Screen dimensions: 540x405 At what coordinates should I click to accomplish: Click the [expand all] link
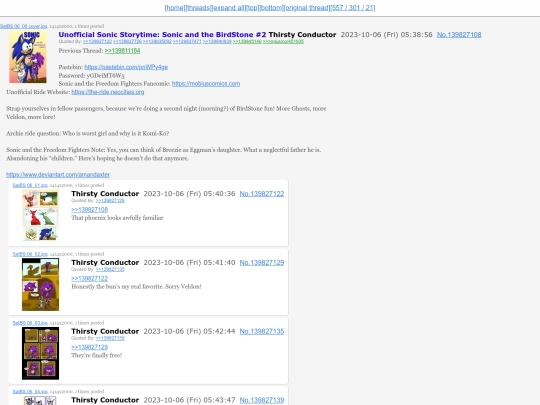click(229, 8)
